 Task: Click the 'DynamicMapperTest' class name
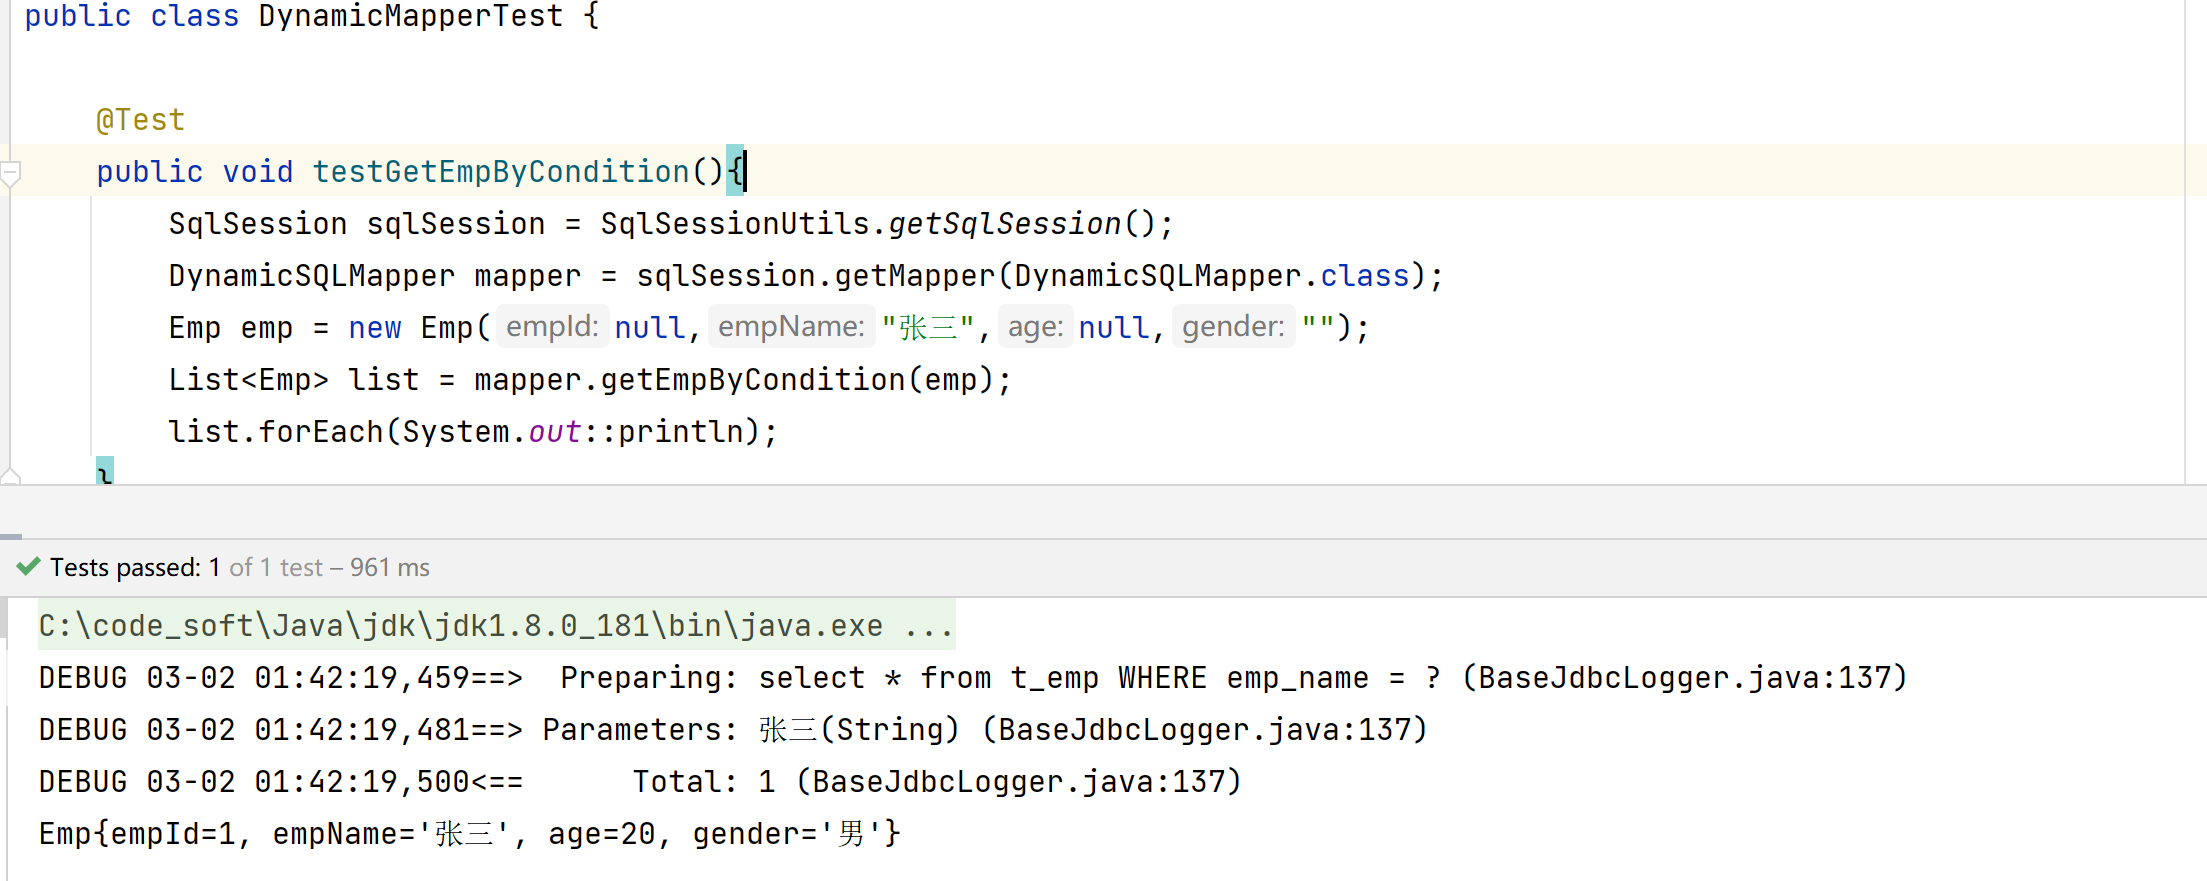pyautogui.click(x=411, y=16)
